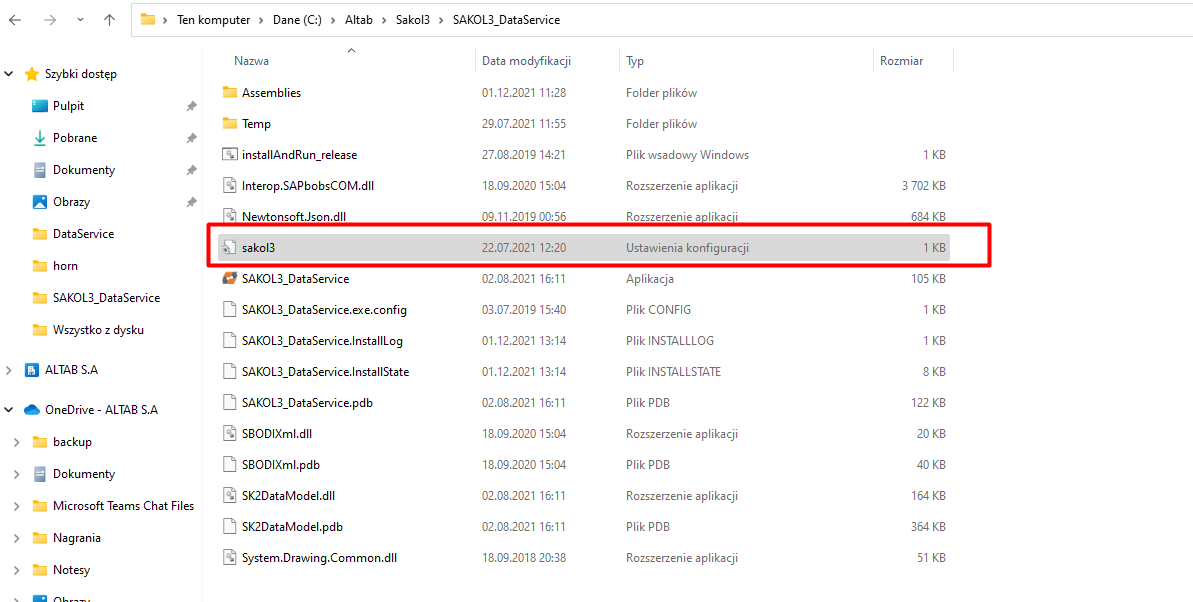The image size is (1193, 602).
Task: Collapse the Szybki dostęp section
Action: click(9, 74)
